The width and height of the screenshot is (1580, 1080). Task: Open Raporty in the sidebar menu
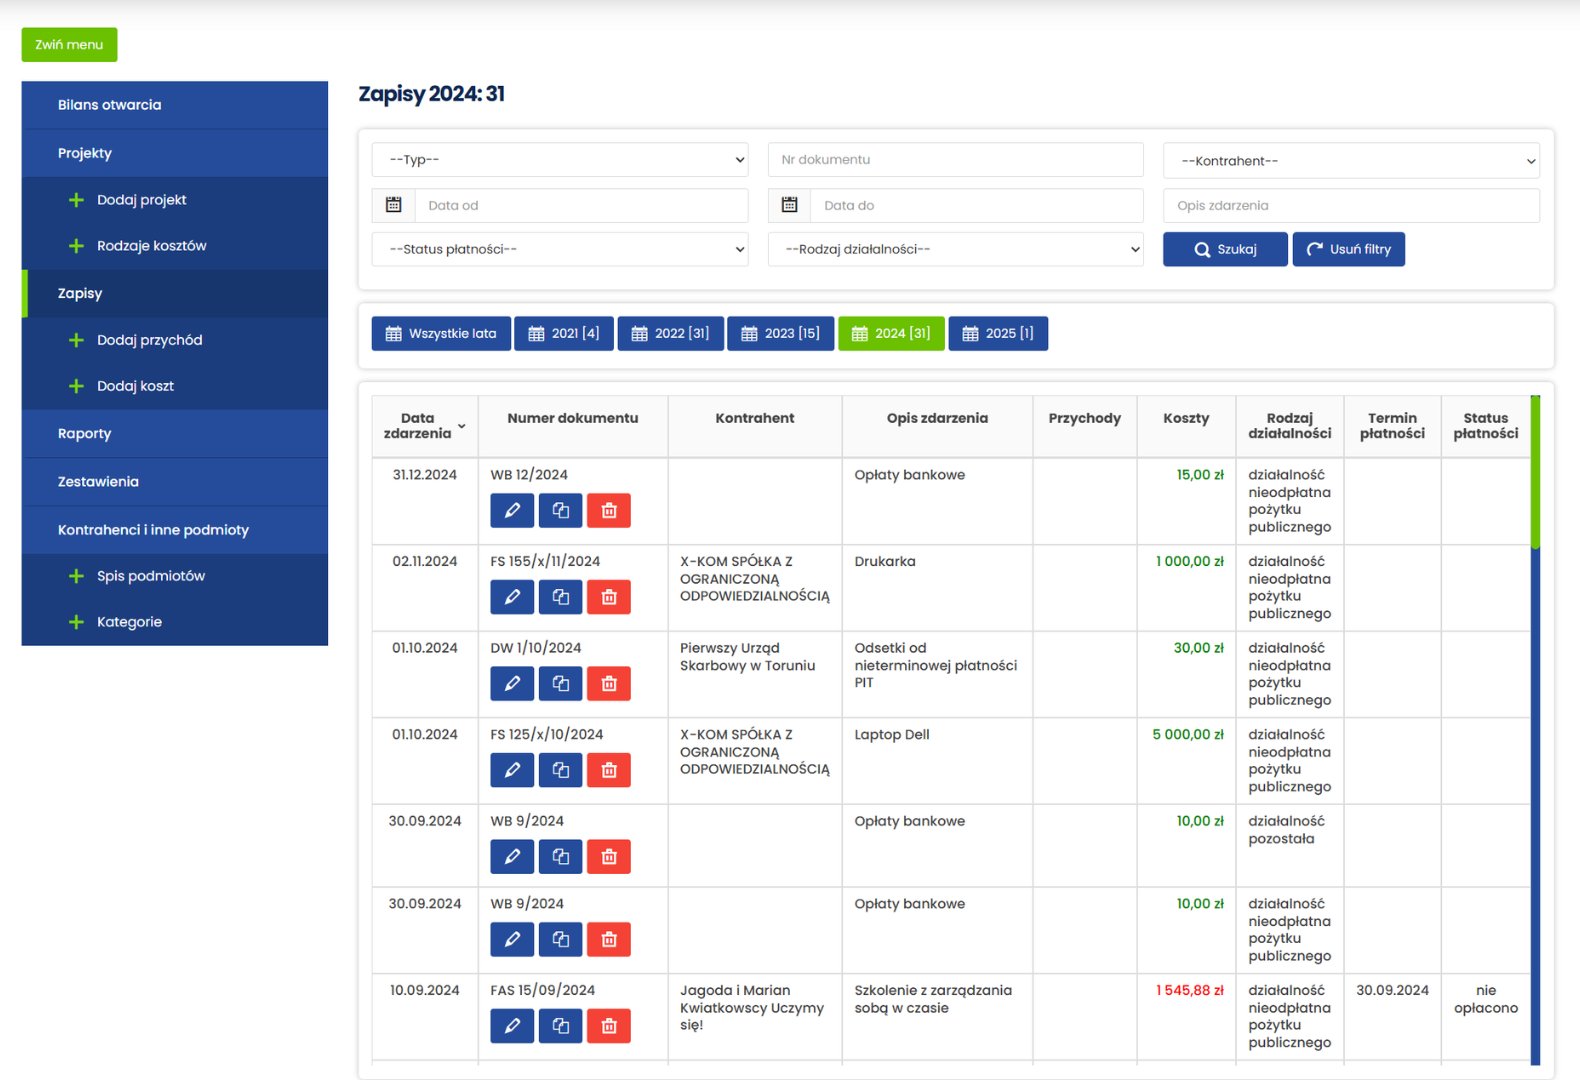(85, 434)
